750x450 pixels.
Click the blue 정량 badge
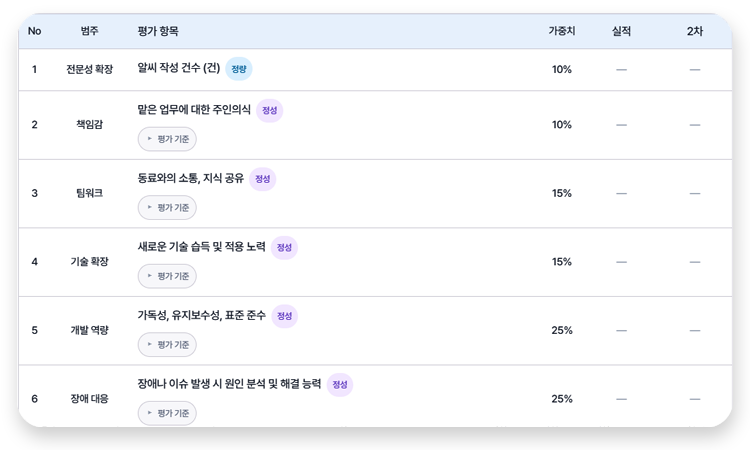239,69
